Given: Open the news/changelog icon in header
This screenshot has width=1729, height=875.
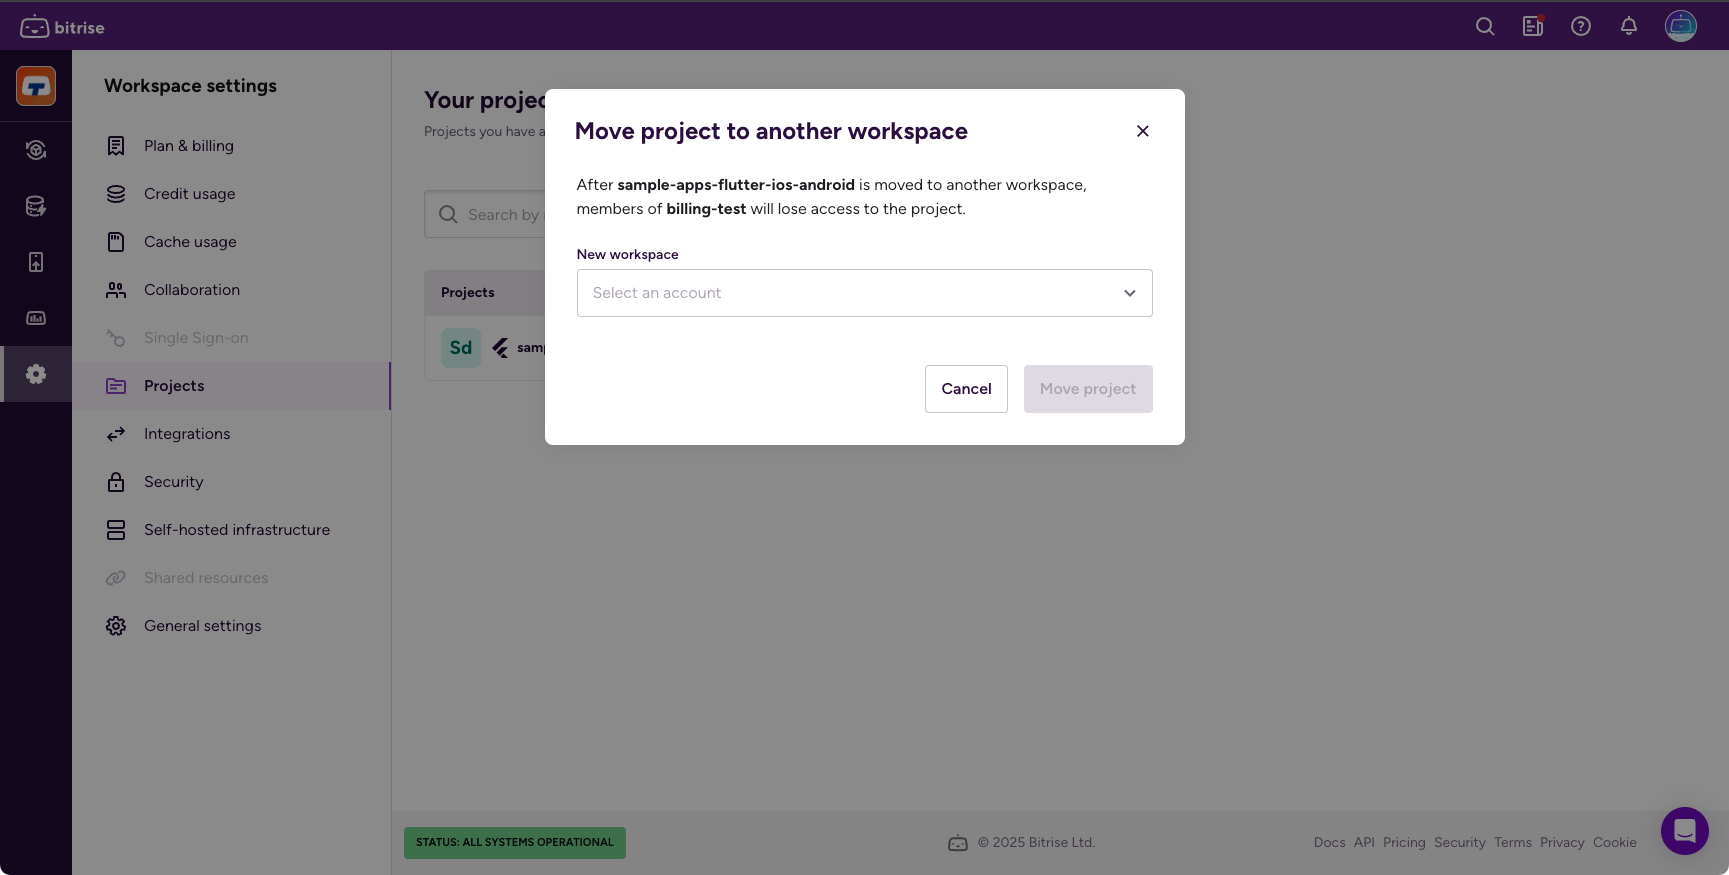Looking at the screenshot, I should (1533, 27).
